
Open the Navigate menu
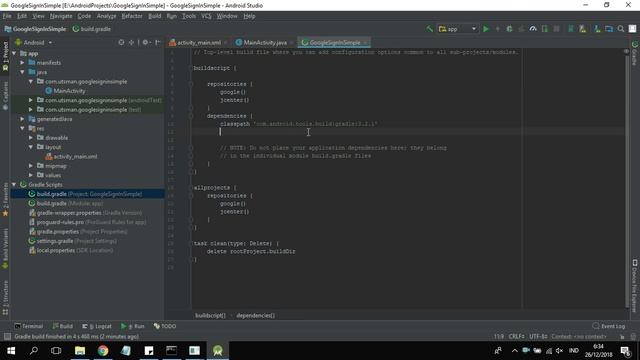pos(61,16)
